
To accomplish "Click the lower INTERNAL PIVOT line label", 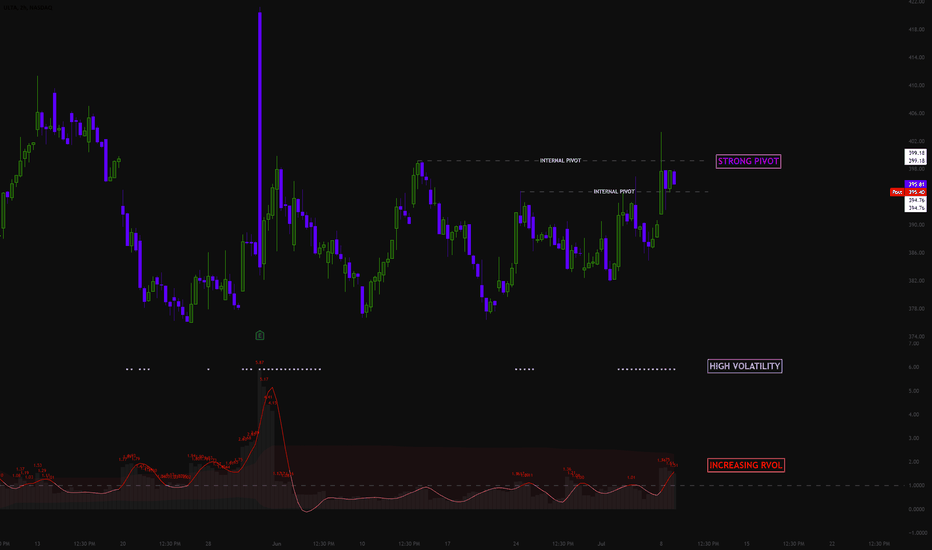I will (x=614, y=191).
